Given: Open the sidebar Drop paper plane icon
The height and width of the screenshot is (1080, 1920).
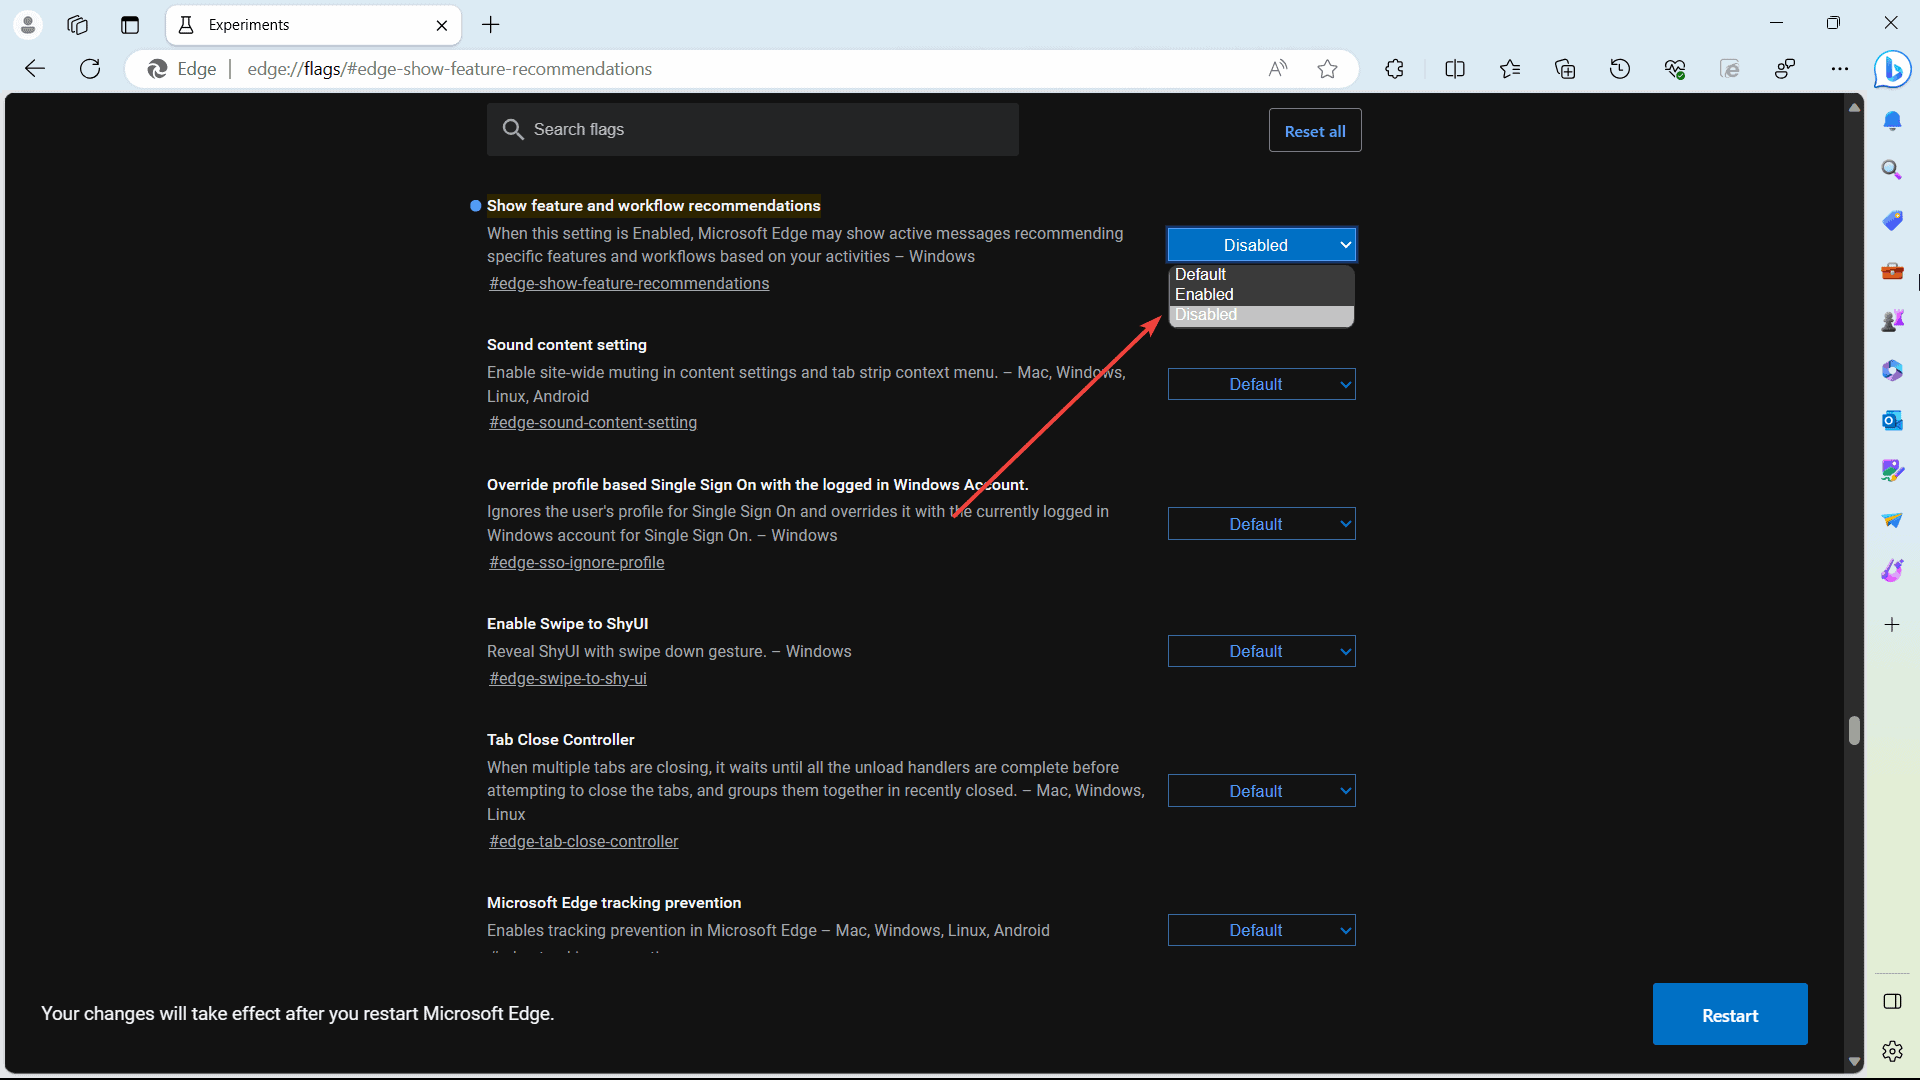Looking at the screenshot, I should click(1892, 520).
